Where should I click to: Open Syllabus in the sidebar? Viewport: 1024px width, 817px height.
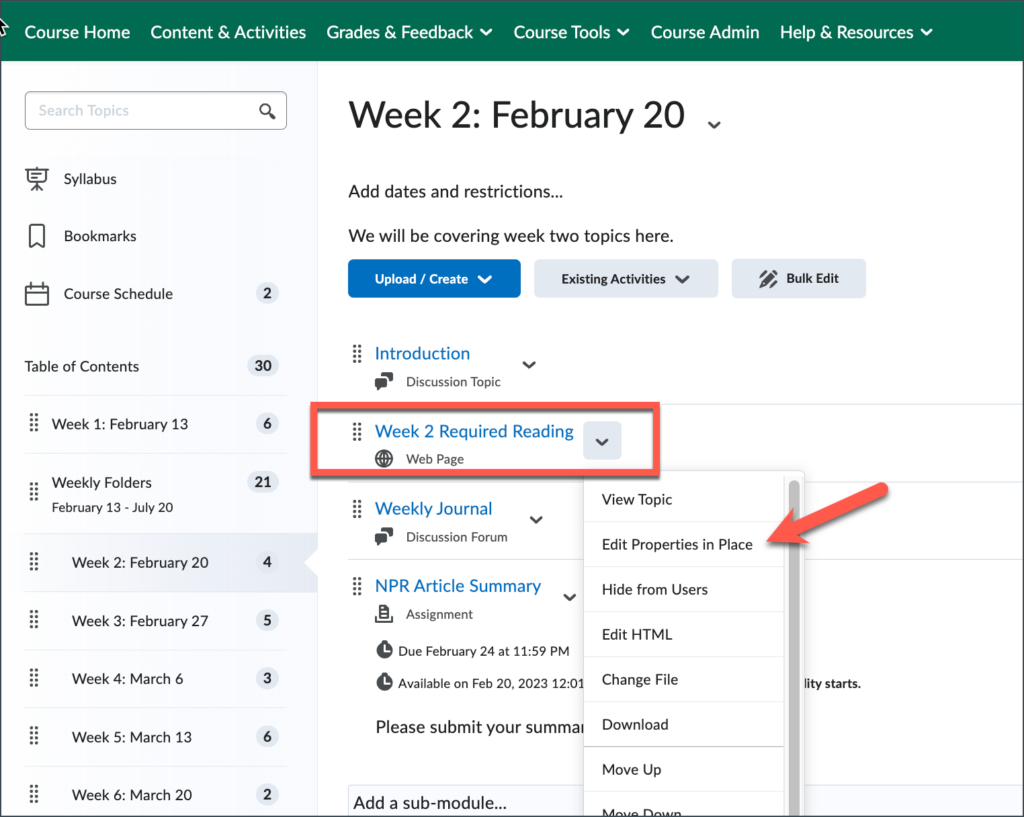pos(90,179)
